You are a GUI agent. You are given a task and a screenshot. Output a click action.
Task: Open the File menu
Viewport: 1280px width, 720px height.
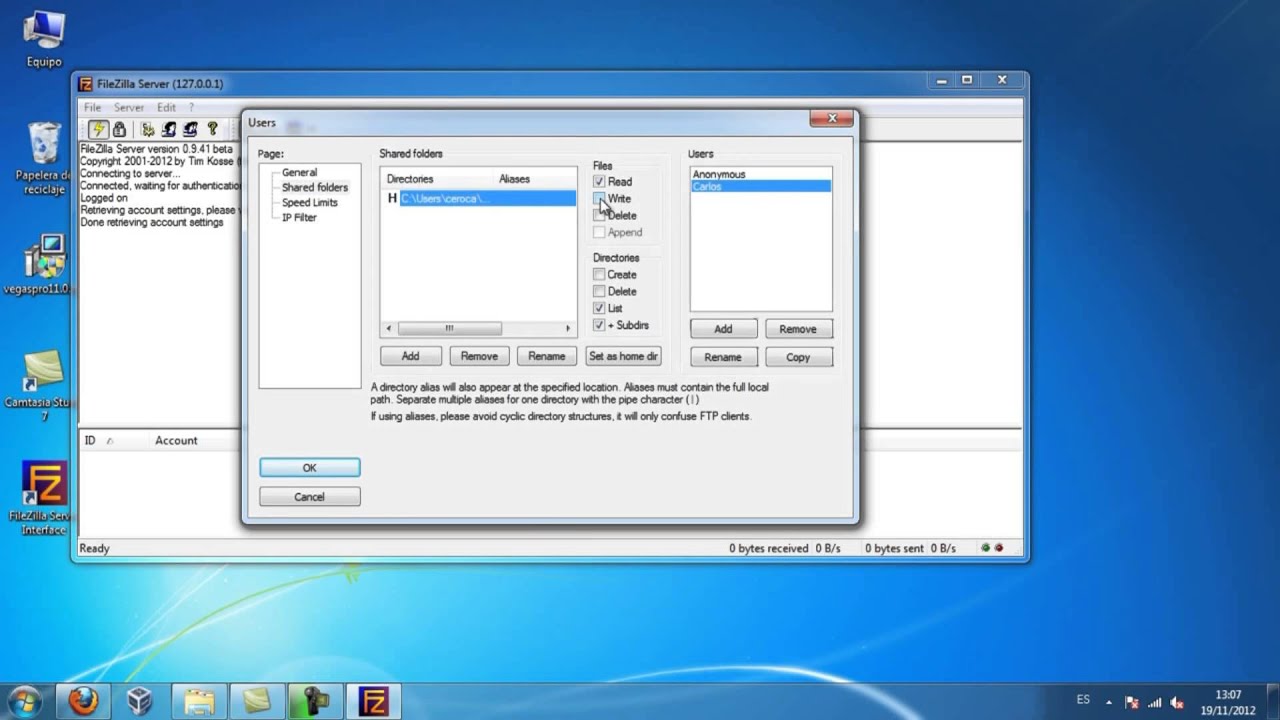point(92,107)
